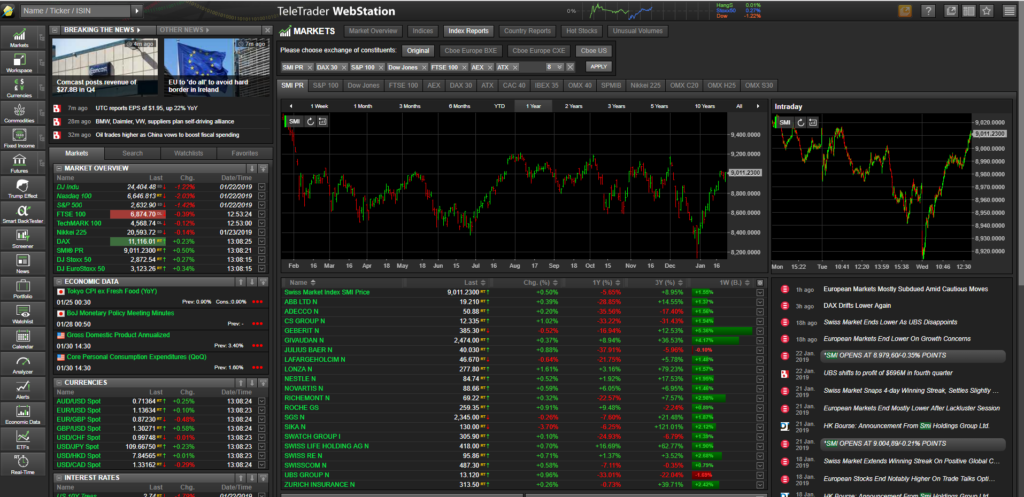This screenshot has width=1024, height=497.
Task: Switch to the Hot Stocks tab
Action: click(581, 31)
